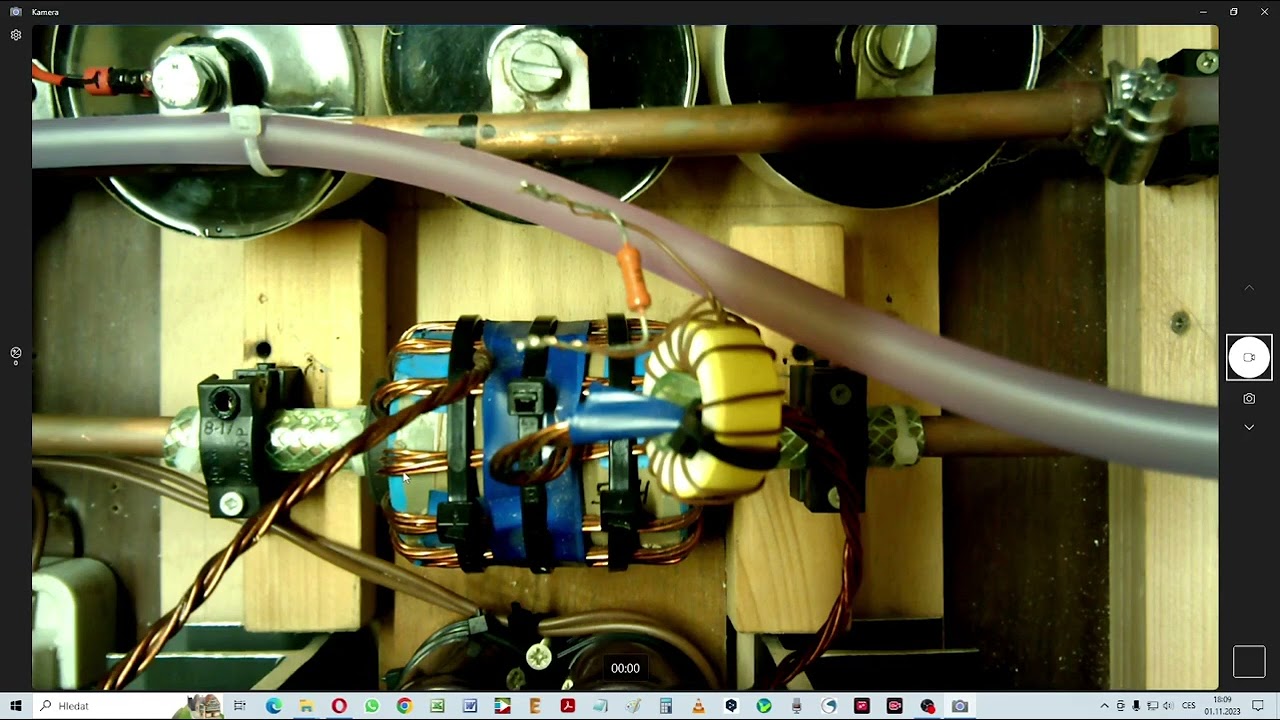
Task: Open File Explorer from the taskbar
Action: 306,706
